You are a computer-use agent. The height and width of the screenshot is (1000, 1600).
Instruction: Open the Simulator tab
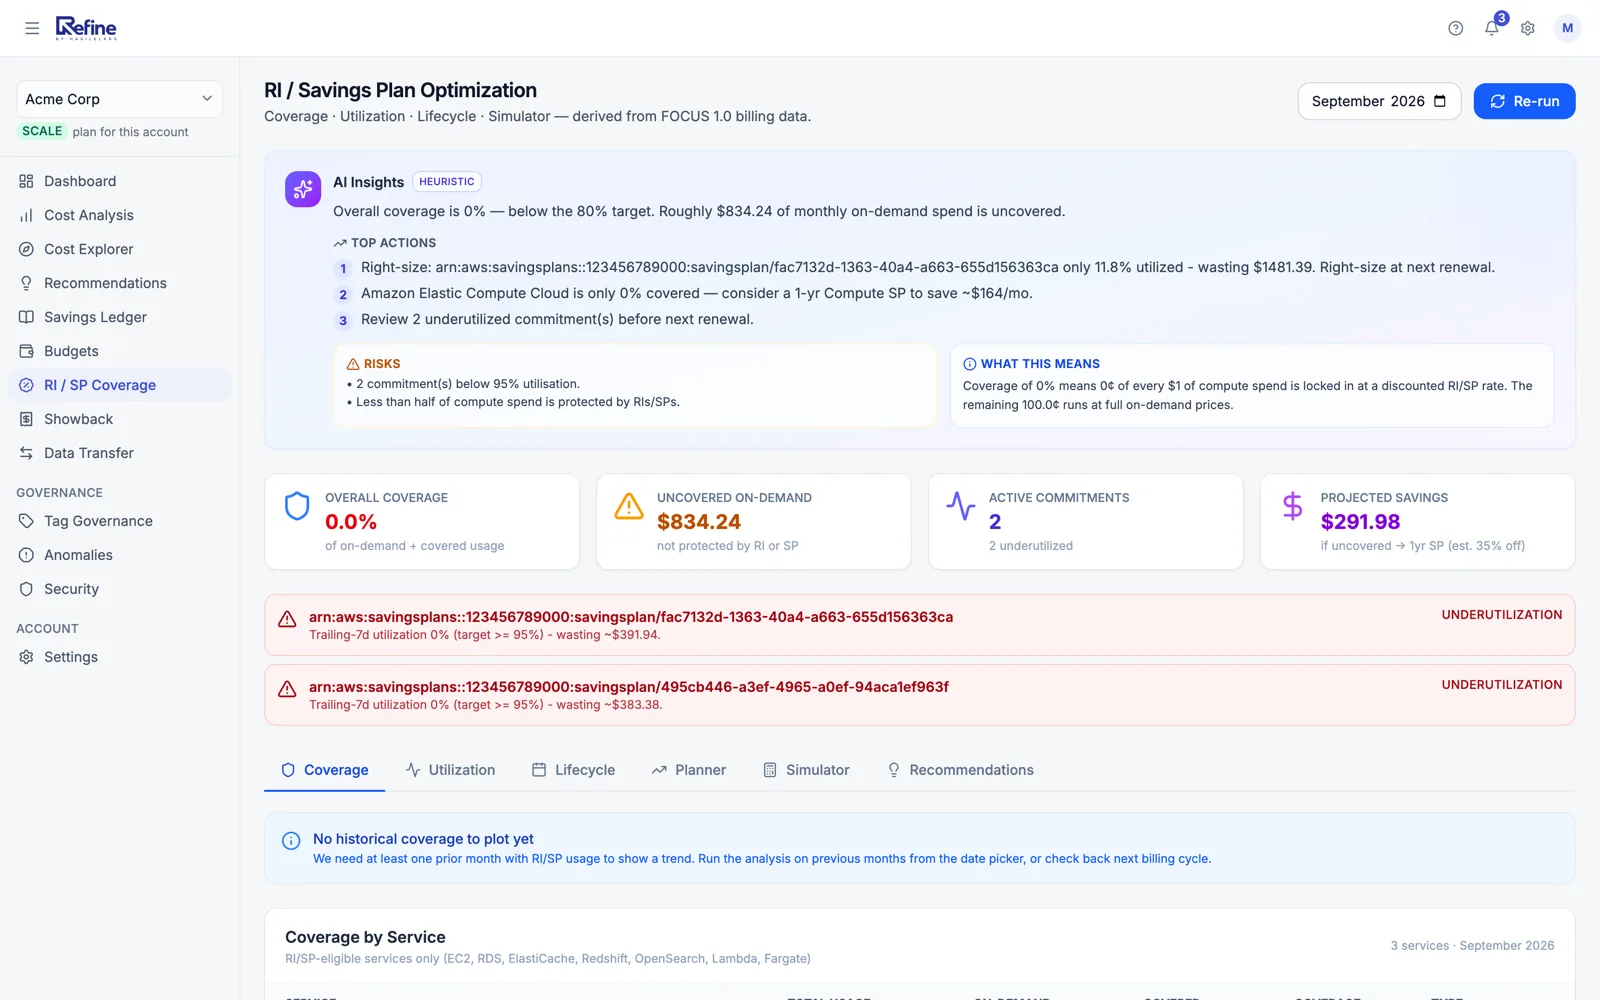tap(806, 770)
